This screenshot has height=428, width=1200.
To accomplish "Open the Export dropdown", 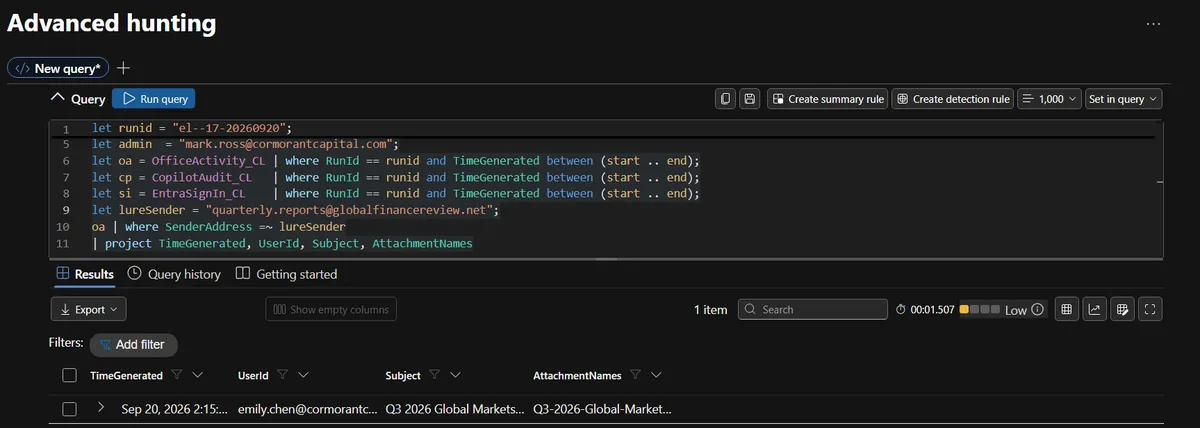I will tap(88, 310).
